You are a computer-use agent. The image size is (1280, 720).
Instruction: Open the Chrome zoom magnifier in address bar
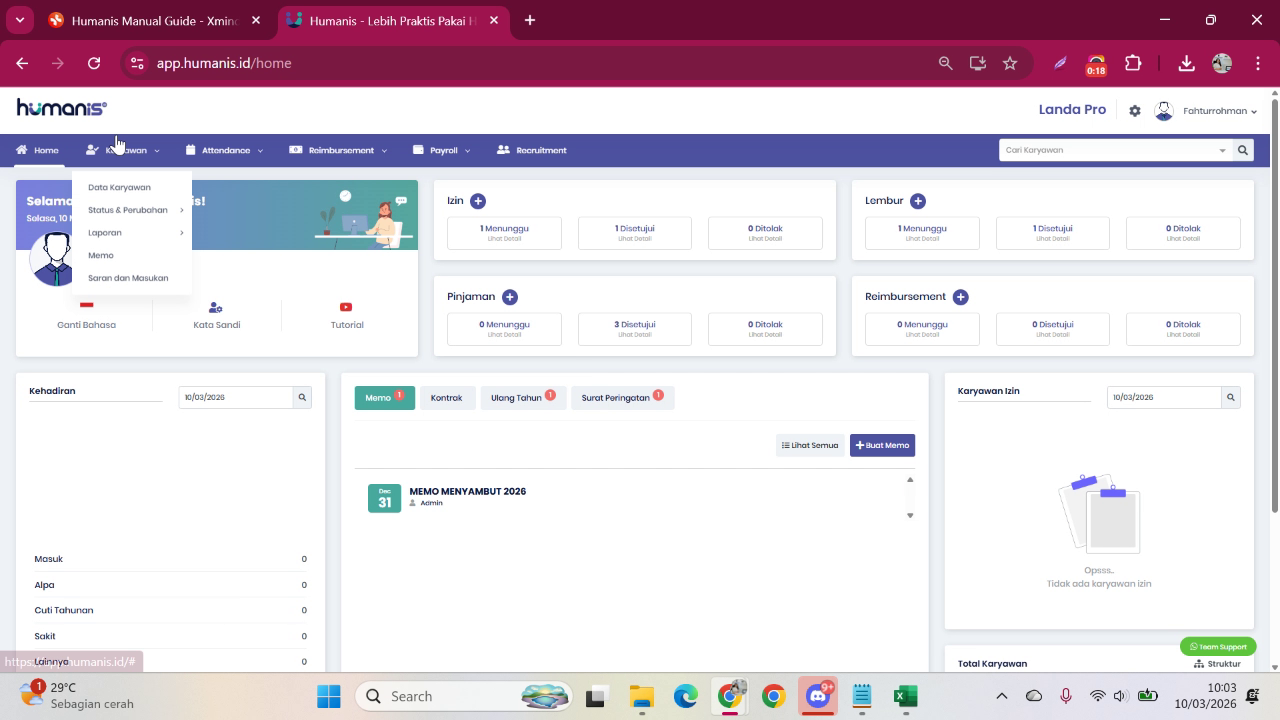(945, 63)
